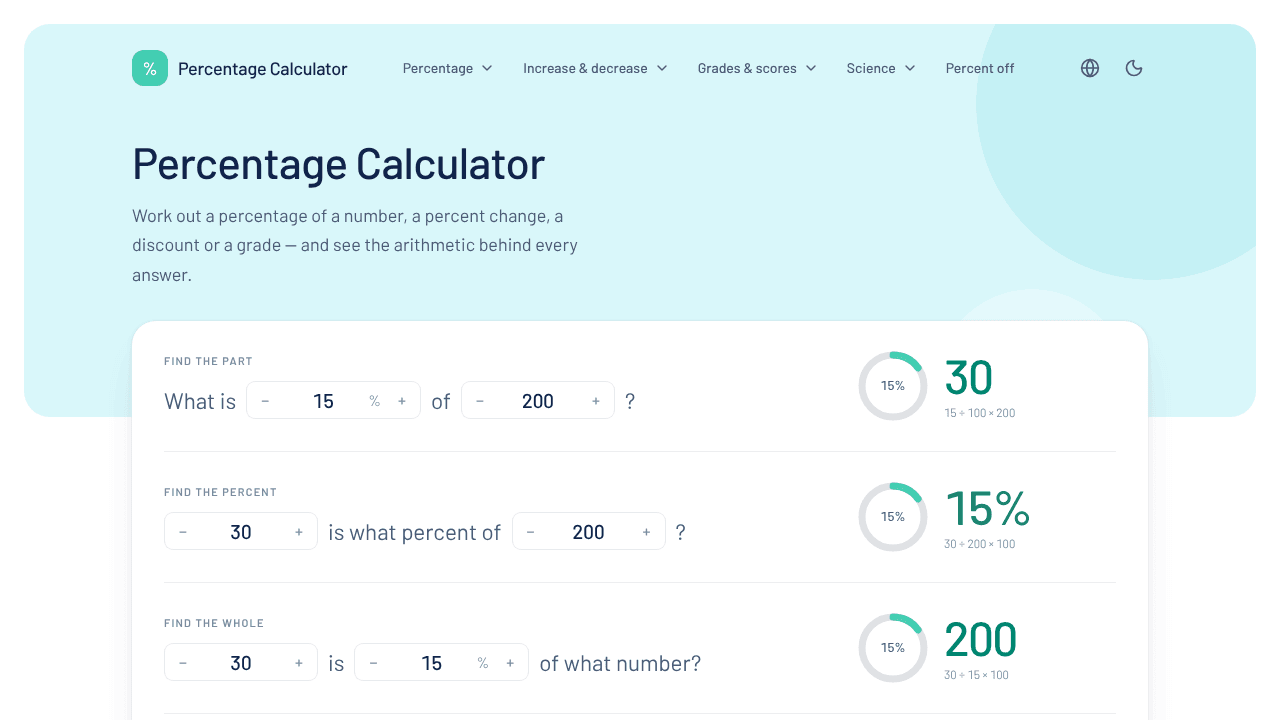Viewport: 1280px width, 720px height.
Task: Click the 15% ring beside result 30
Action: tap(893, 386)
